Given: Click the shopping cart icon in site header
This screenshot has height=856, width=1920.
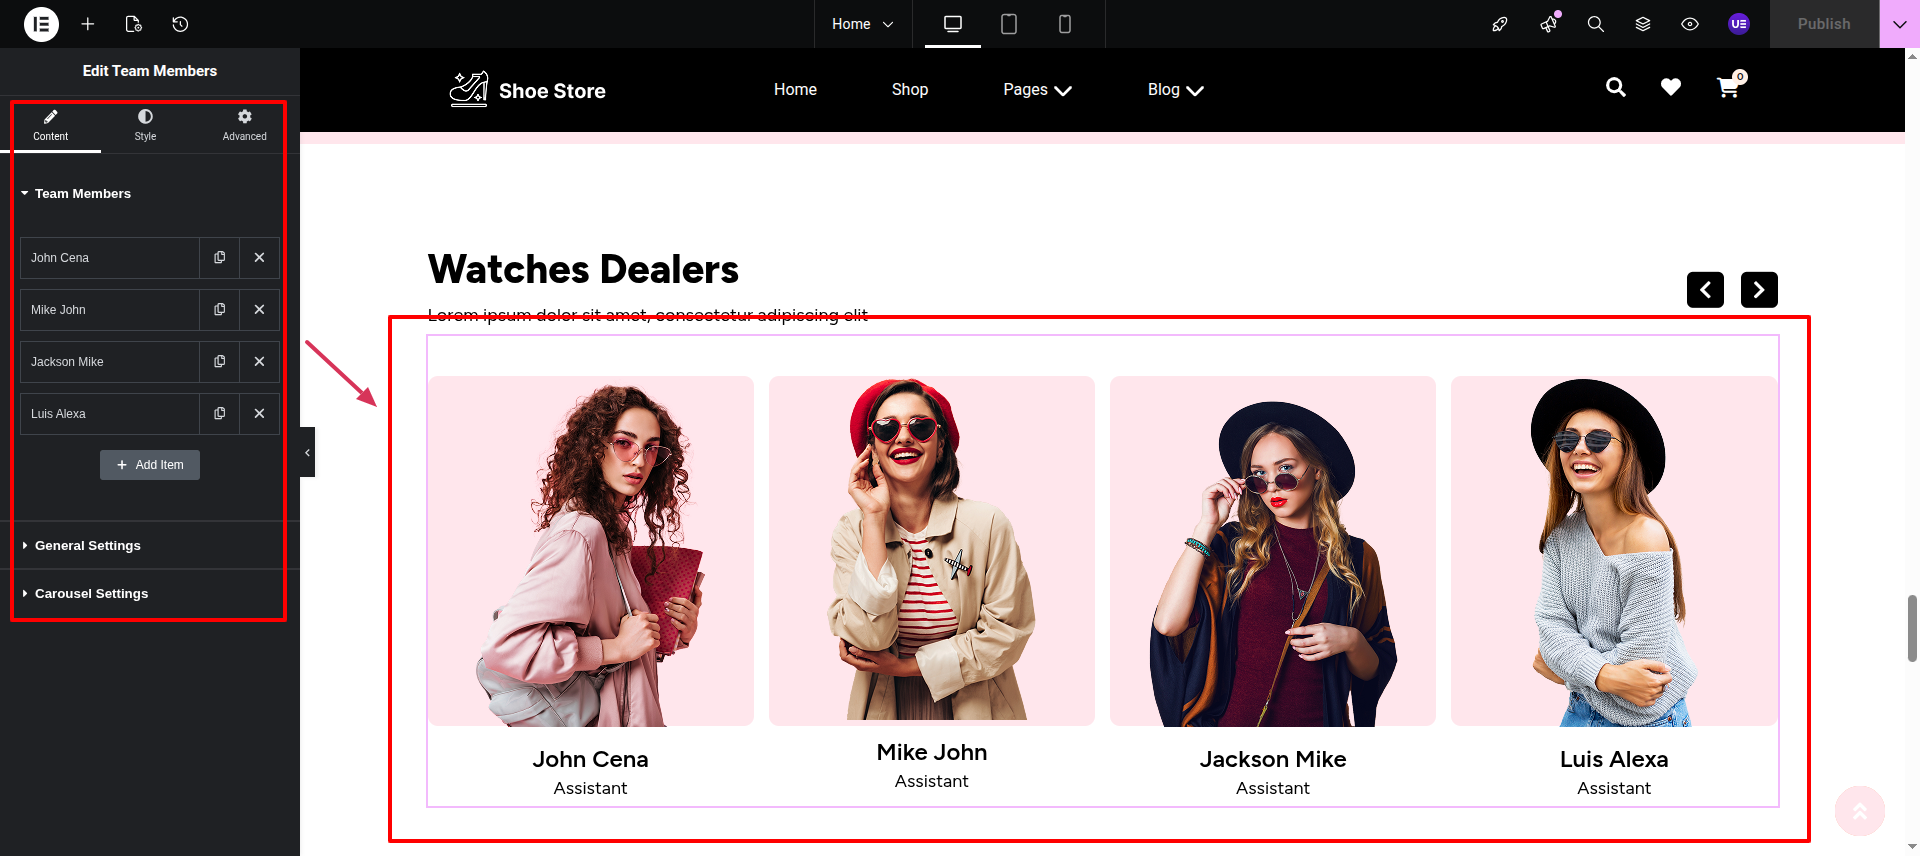Looking at the screenshot, I should [x=1728, y=88].
